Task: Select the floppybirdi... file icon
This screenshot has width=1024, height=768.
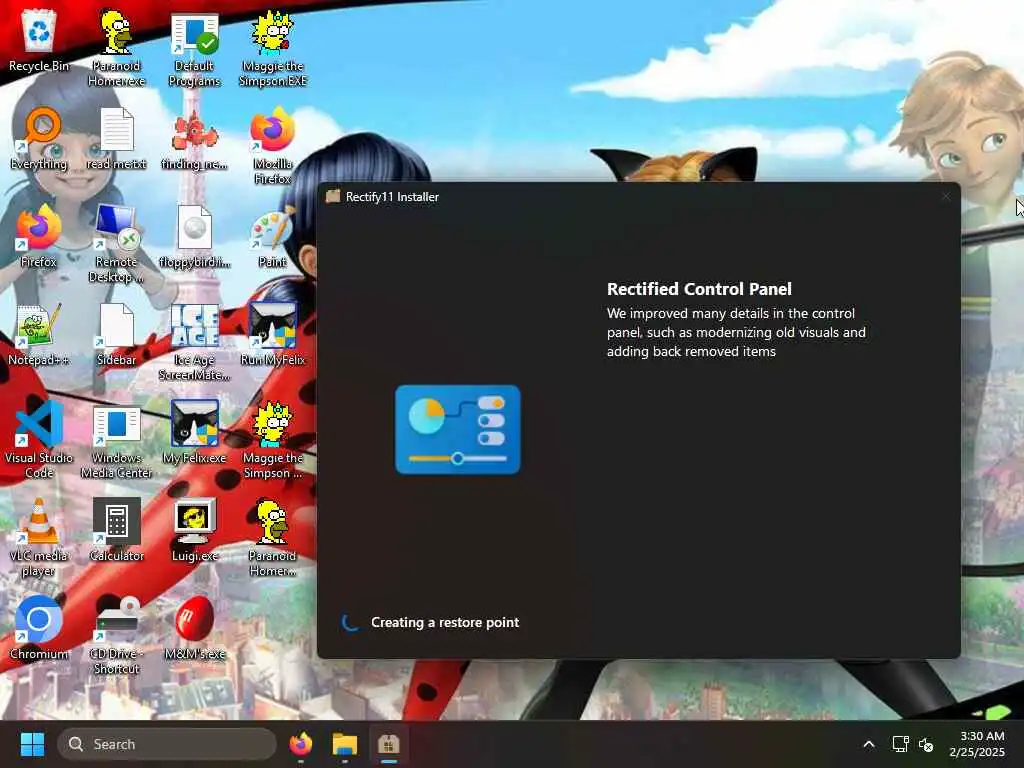Action: pos(195,236)
